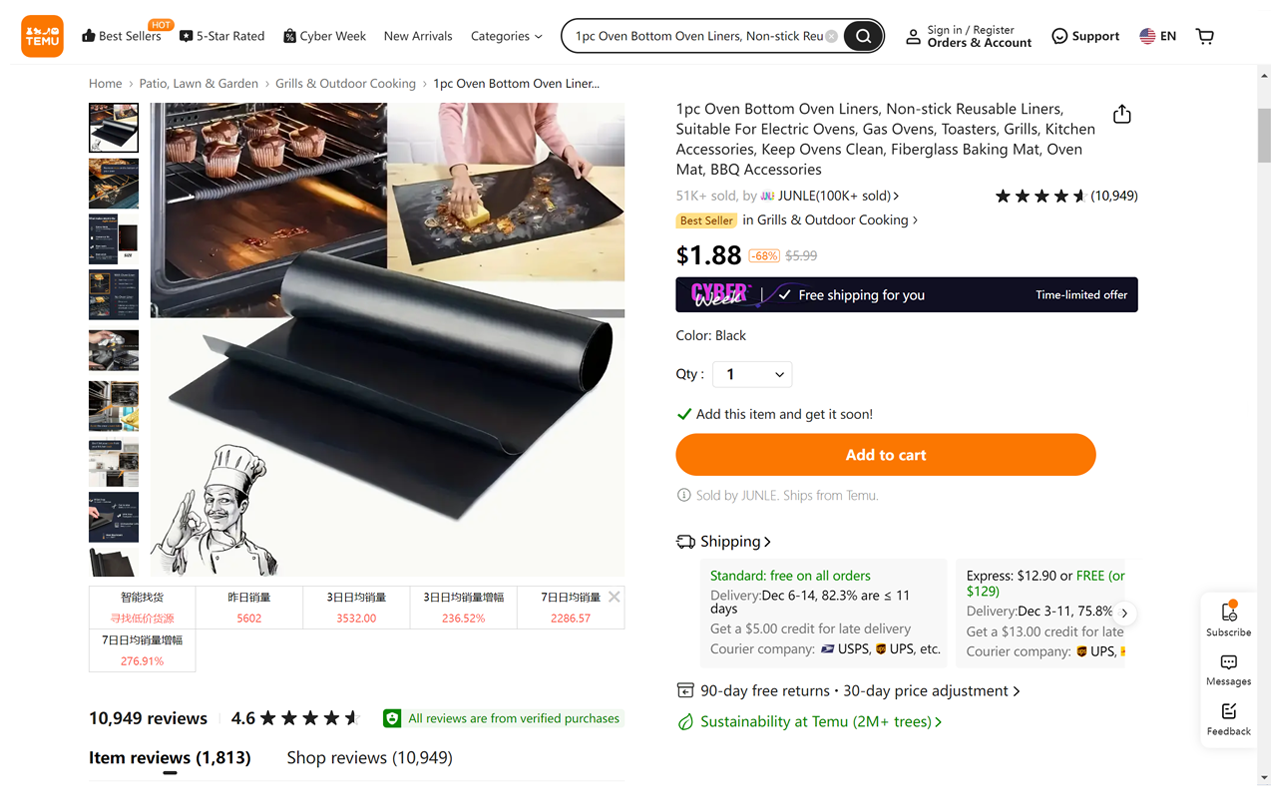Show next shipping option arrow
Screen dimensions: 1280x800
[x=1124, y=613]
